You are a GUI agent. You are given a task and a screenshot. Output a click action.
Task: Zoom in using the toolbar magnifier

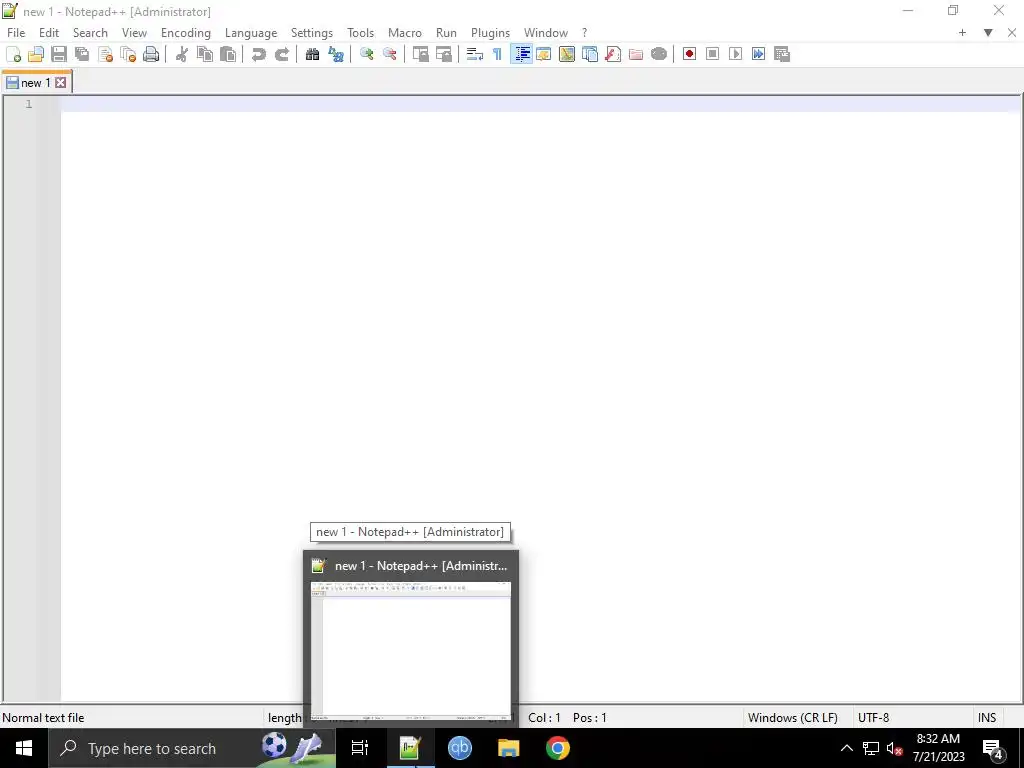click(367, 54)
